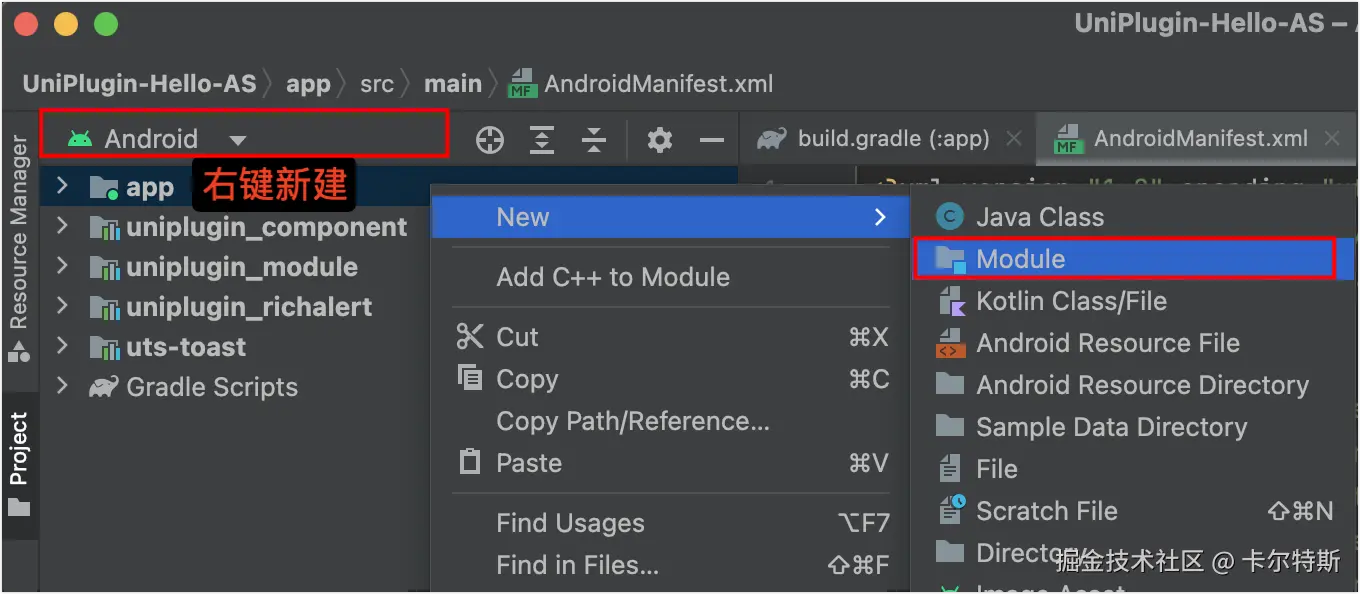Click the locate/select opened file target icon

pos(490,140)
